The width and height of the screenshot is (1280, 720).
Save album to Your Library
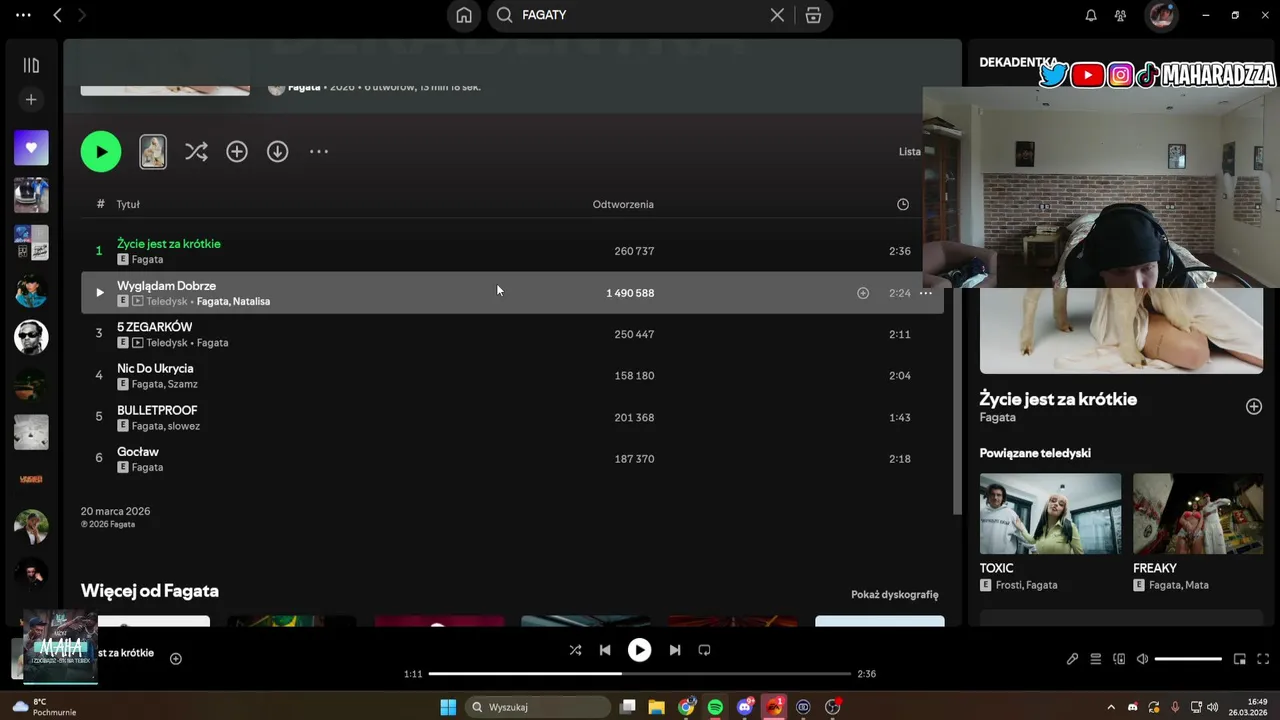pyautogui.click(x=237, y=152)
